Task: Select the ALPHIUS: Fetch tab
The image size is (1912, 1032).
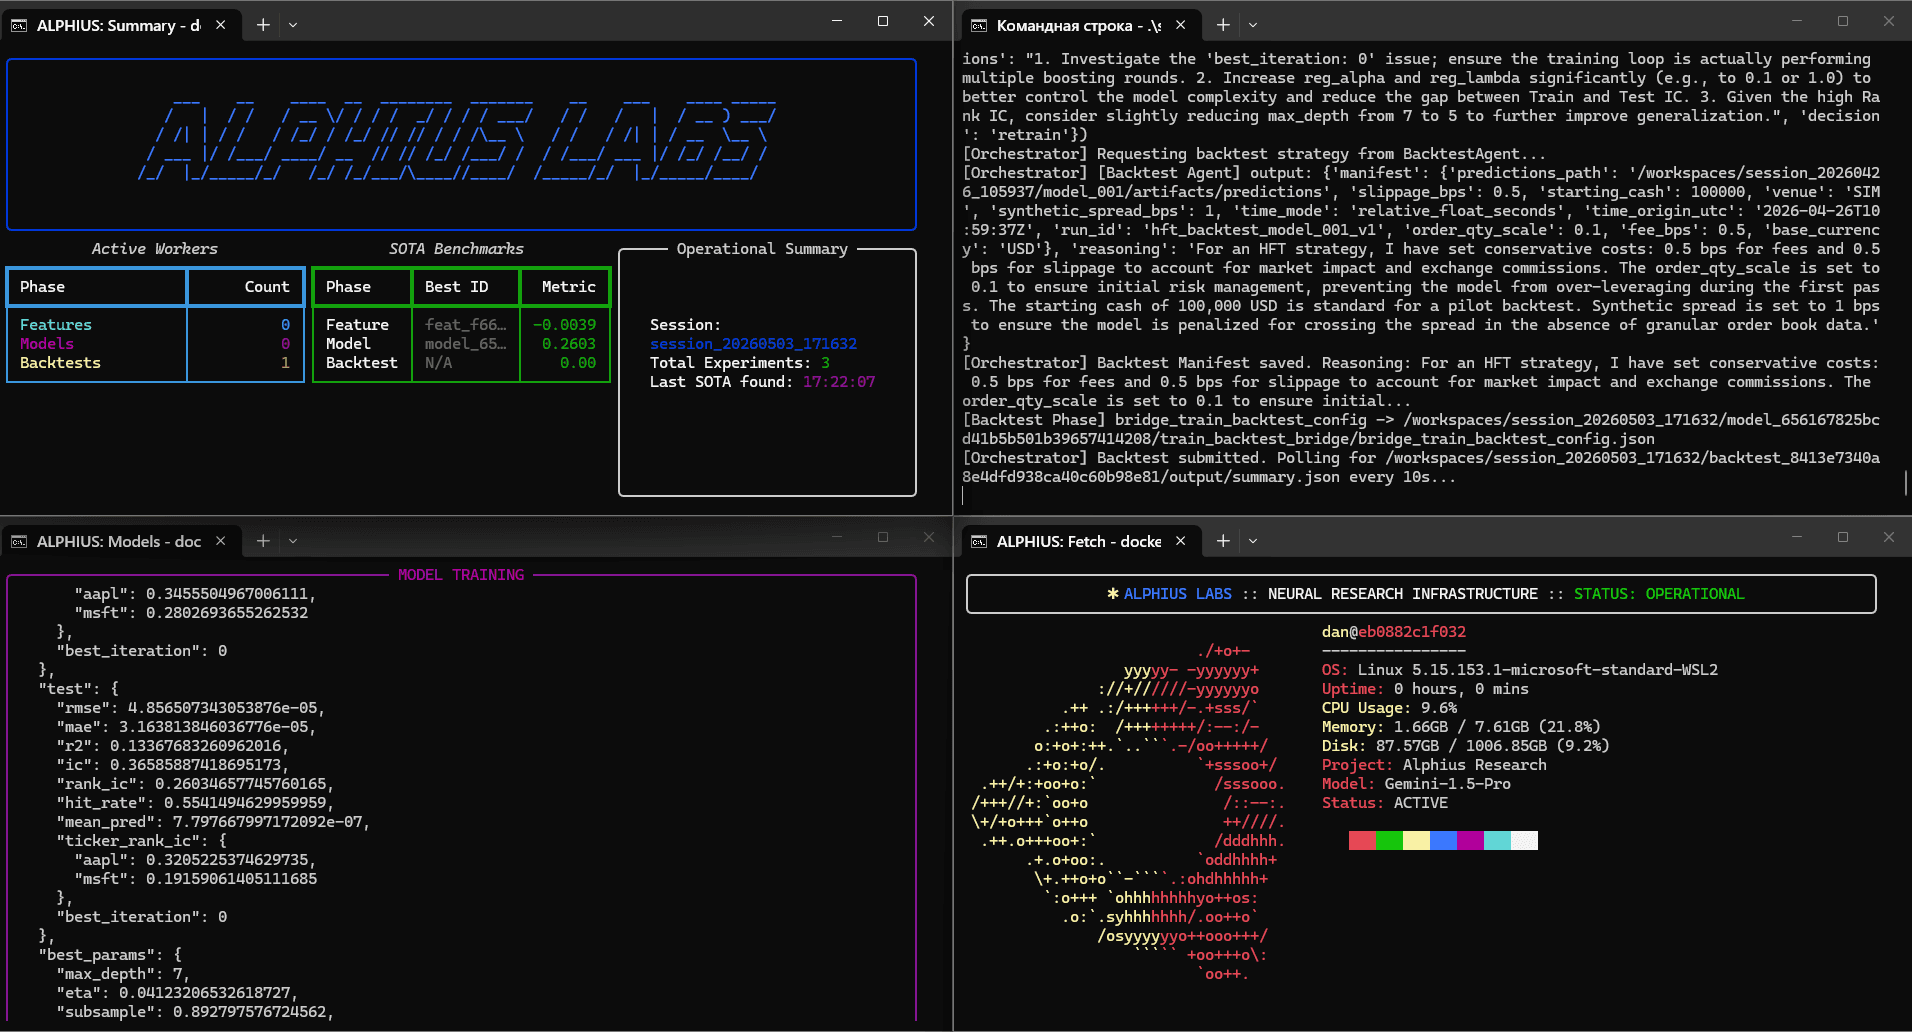Action: pyautogui.click(x=1080, y=541)
